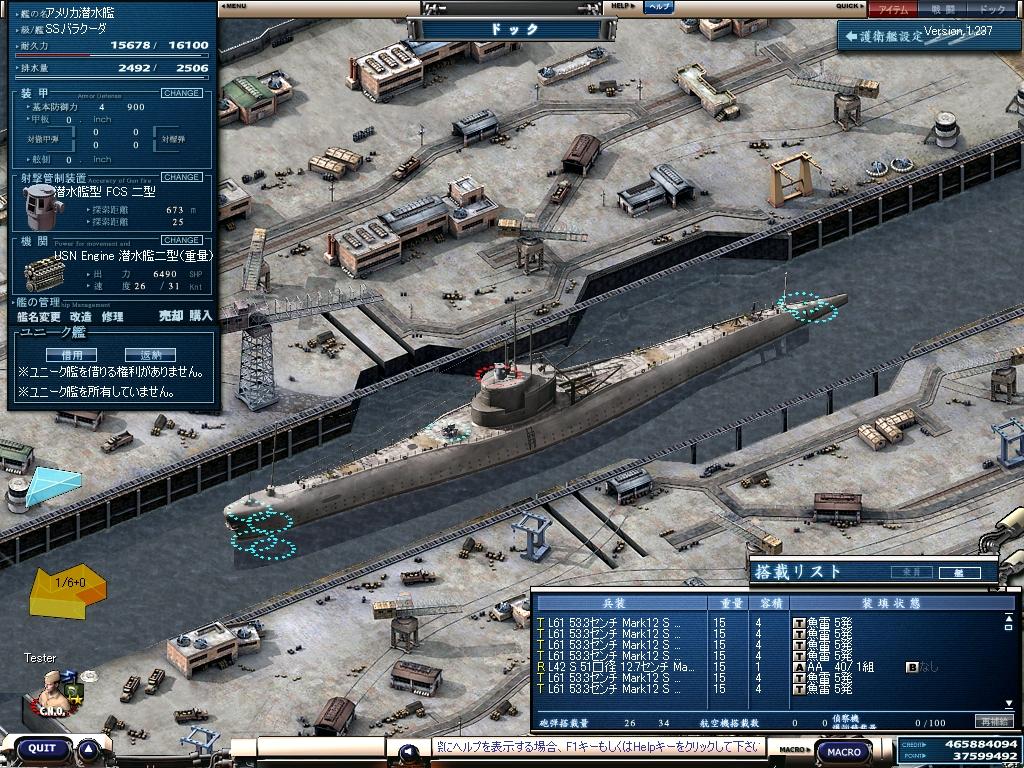Click the 借用 unique ship borrow button
Image resolution: width=1024 pixels, height=768 pixels.
click(71, 355)
